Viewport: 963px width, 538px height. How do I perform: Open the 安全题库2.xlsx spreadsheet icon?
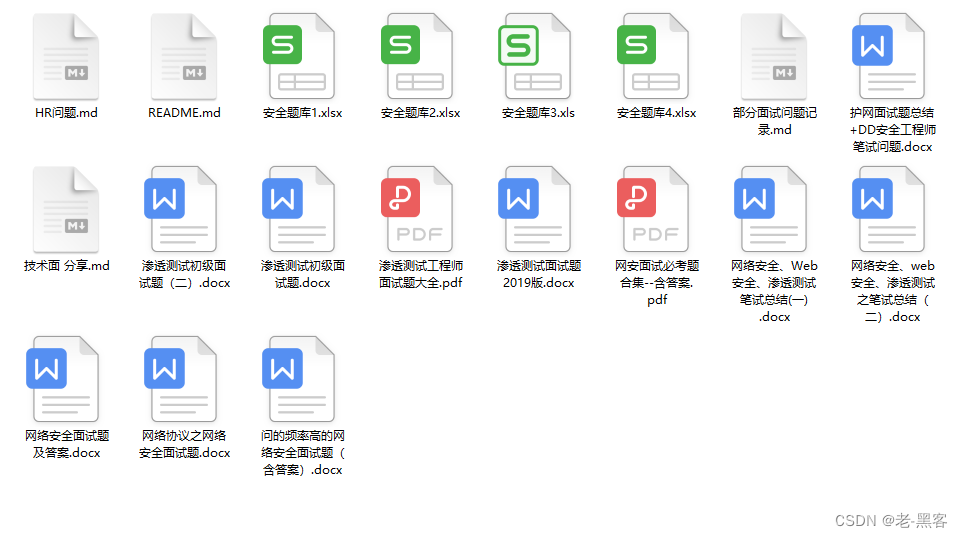click(417, 57)
